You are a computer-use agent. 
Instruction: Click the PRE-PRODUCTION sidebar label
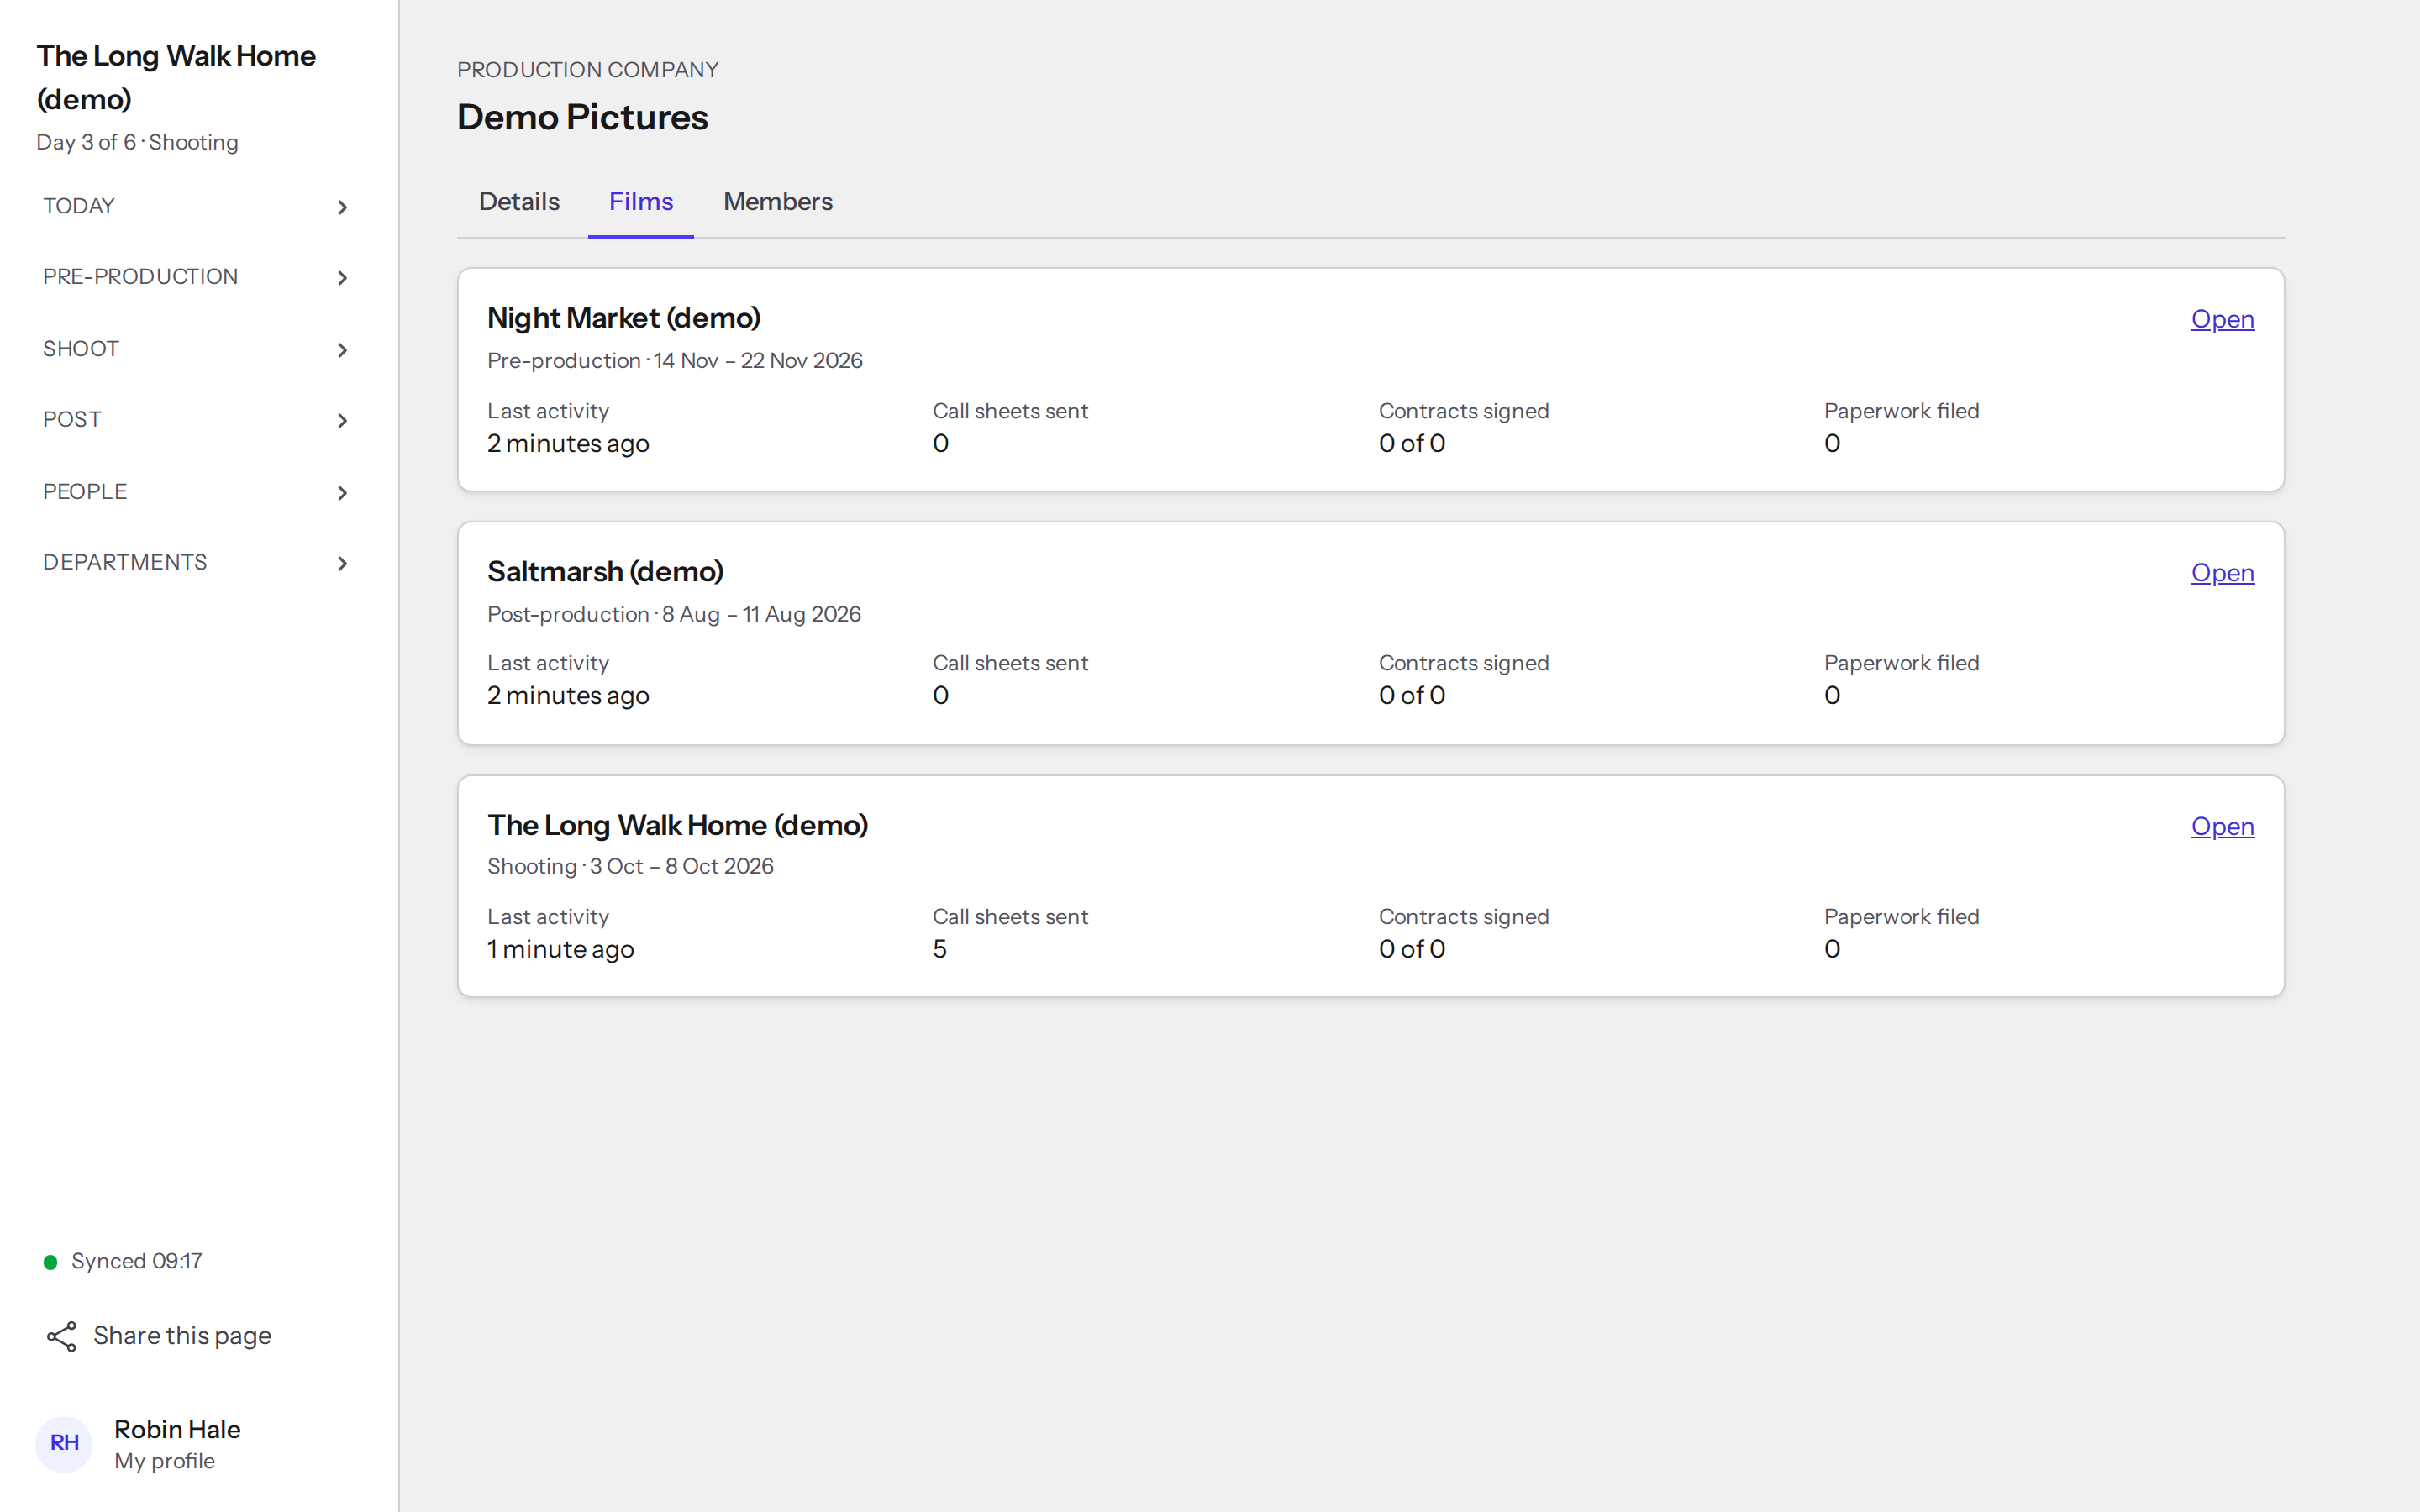point(140,277)
